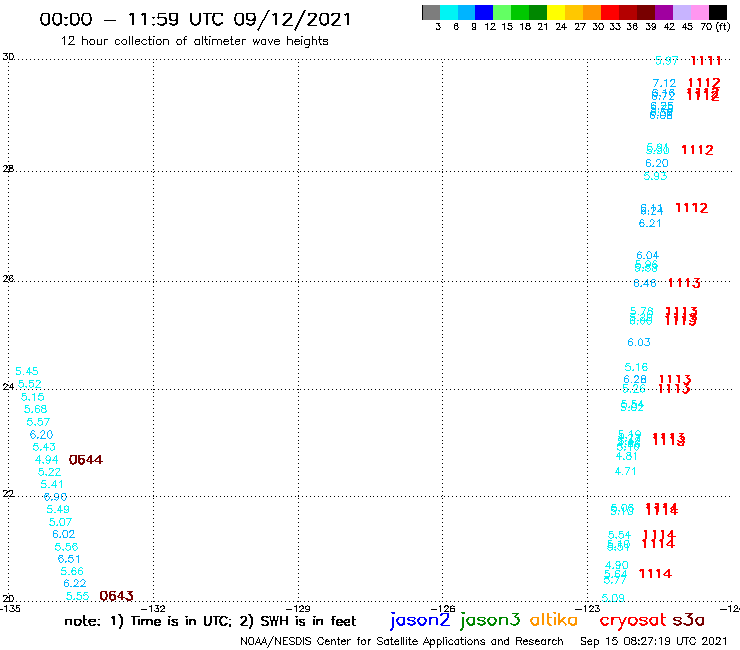Click the wave height value '4.94'
The height and width of the screenshot is (650, 740).
point(47,459)
